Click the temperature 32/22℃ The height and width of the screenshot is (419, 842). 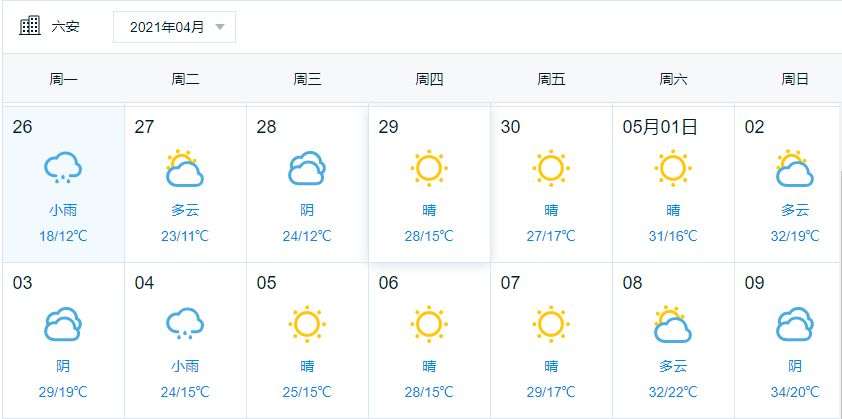(x=673, y=392)
